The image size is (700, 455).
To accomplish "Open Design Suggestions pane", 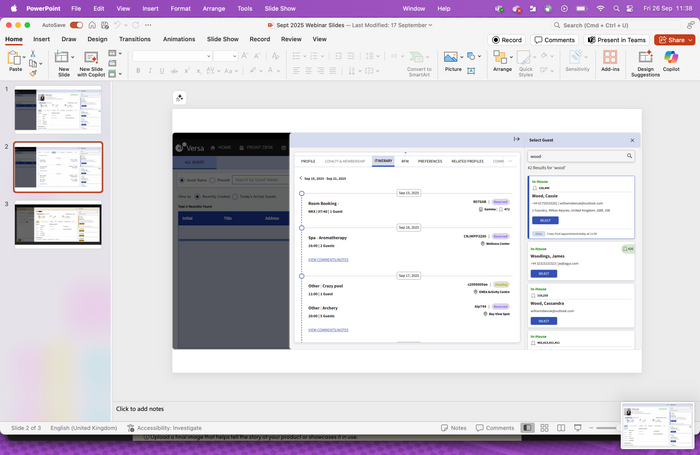I will point(646,59).
